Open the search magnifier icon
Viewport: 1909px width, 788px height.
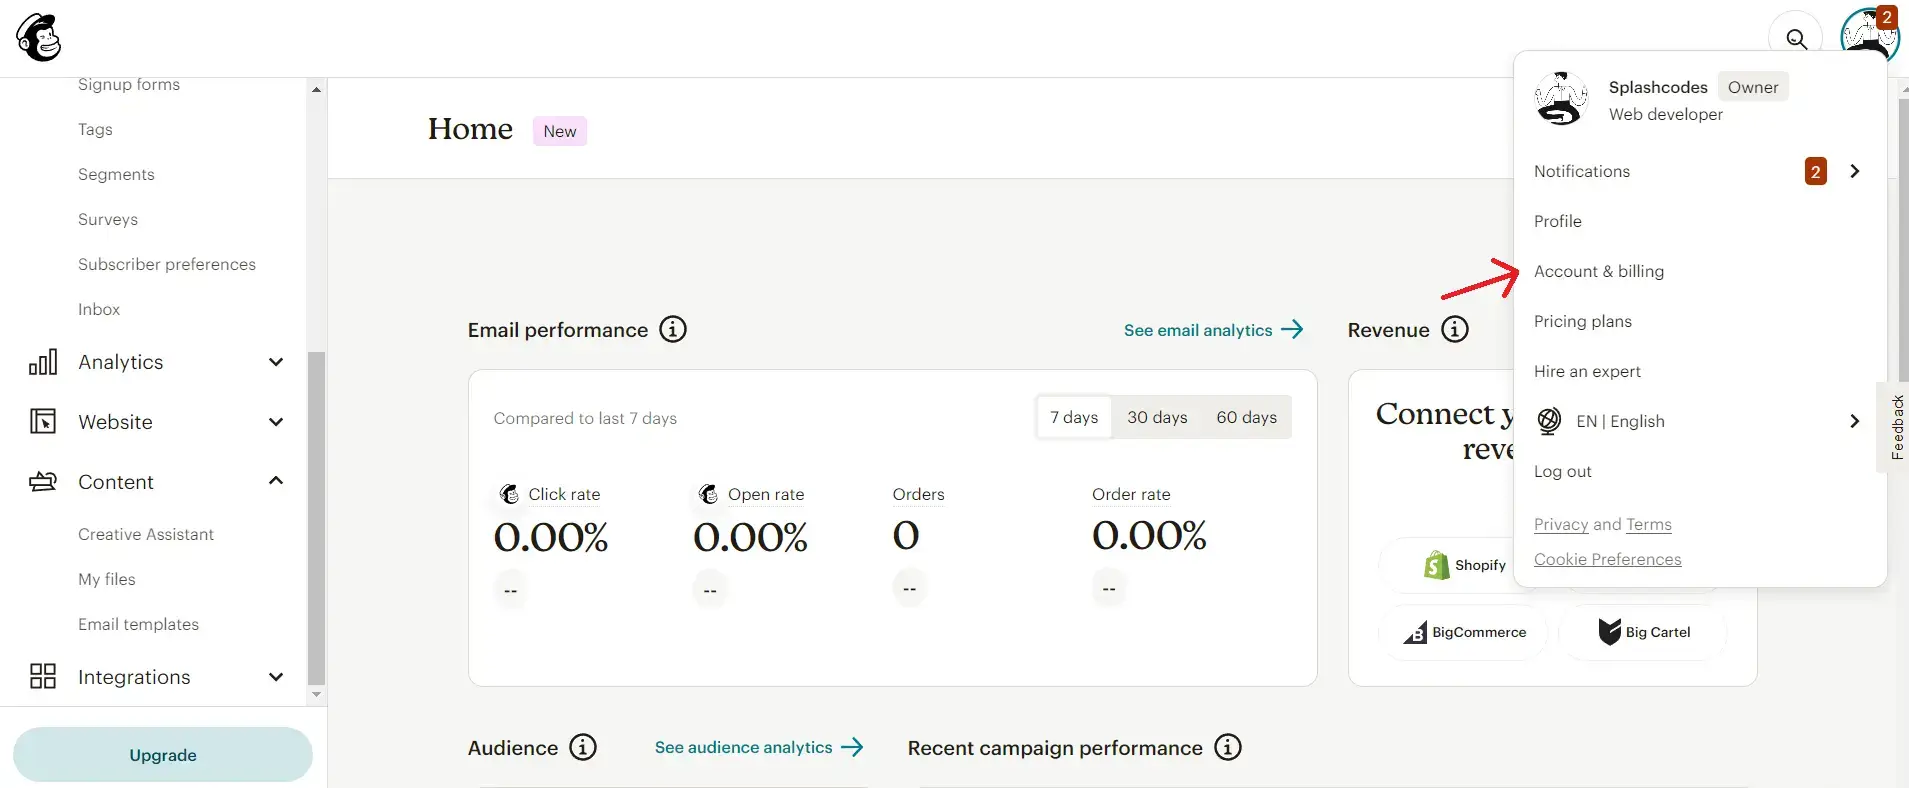pos(1796,38)
